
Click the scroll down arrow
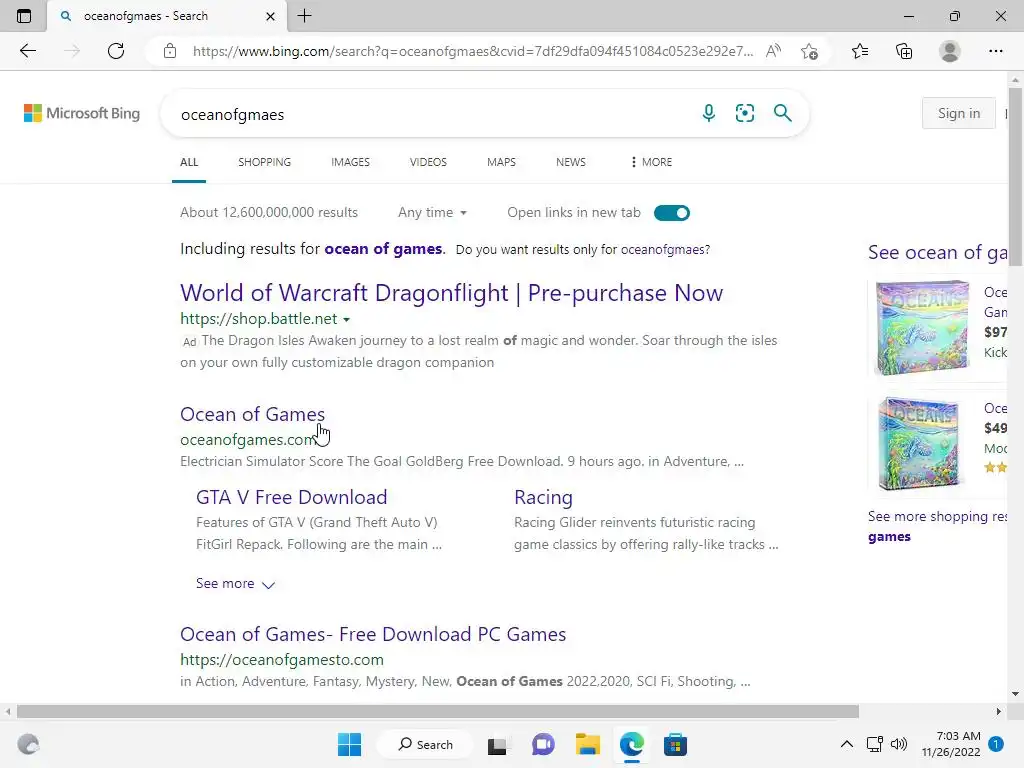1016,694
